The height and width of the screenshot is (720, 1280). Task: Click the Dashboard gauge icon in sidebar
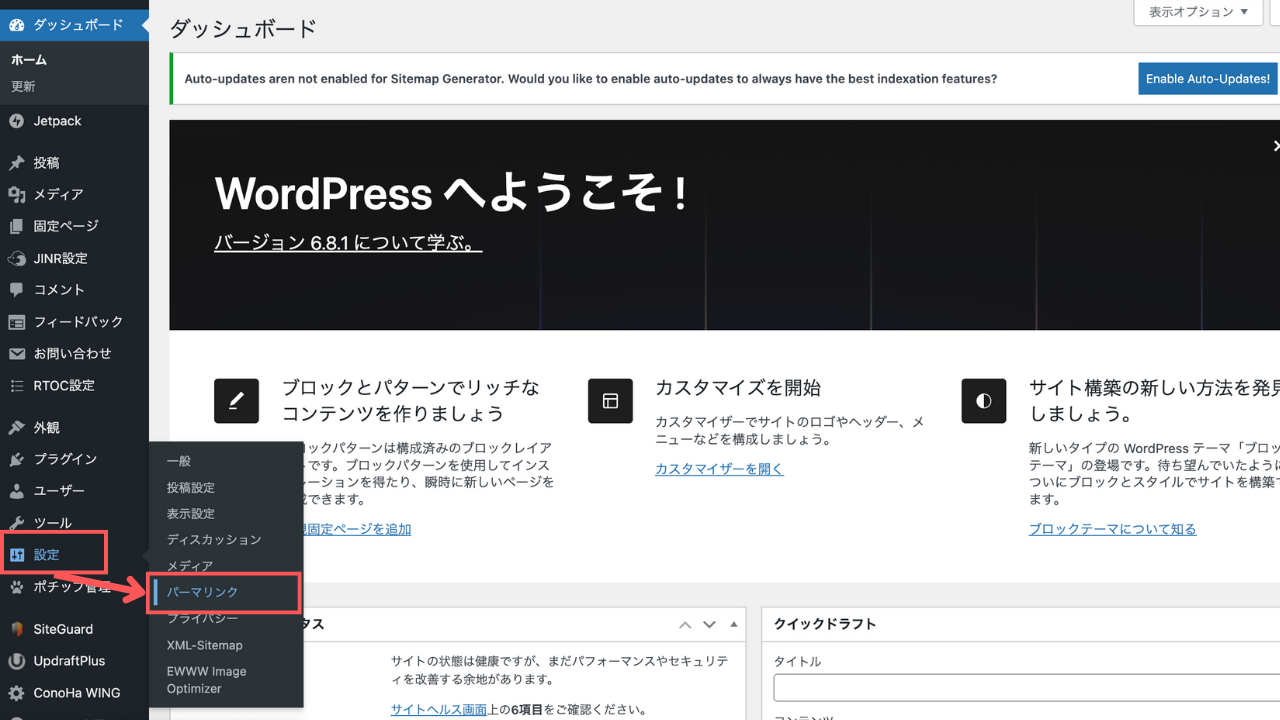tap(16, 24)
